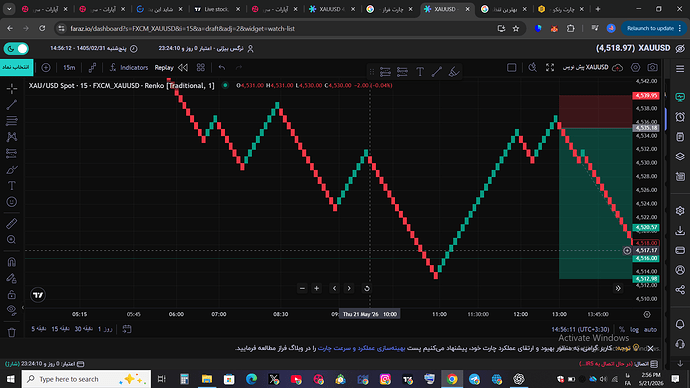Image resolution: width=690 pixels, height=388 pixels.
Task: Collapse the left drawing toolbar arrow
Action: (x=23, y=307)
